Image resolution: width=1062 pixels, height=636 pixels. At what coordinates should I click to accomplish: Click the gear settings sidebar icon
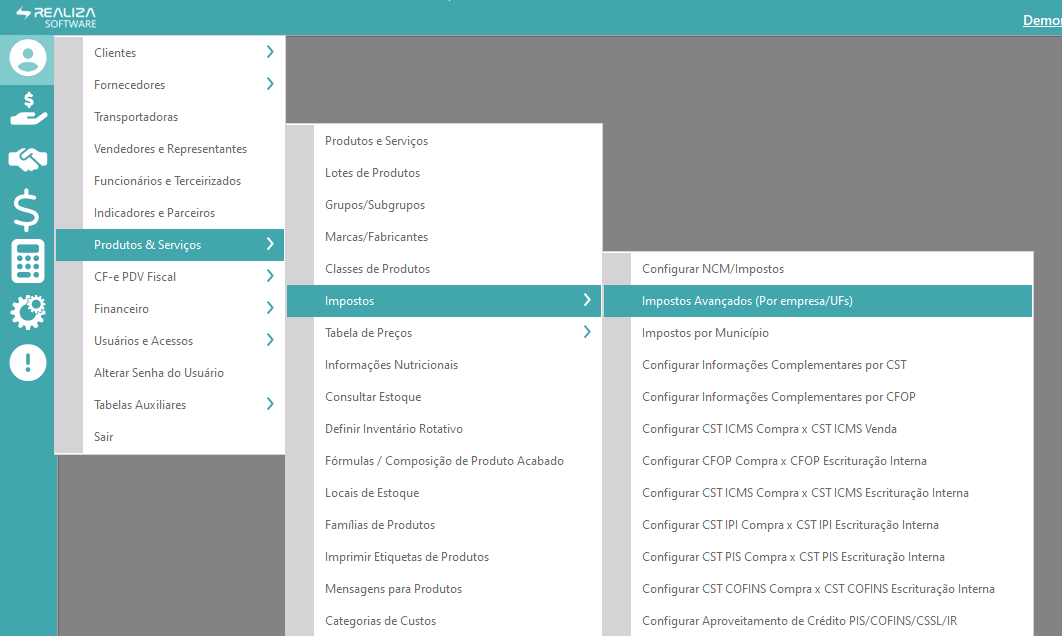tap(28, 312)
